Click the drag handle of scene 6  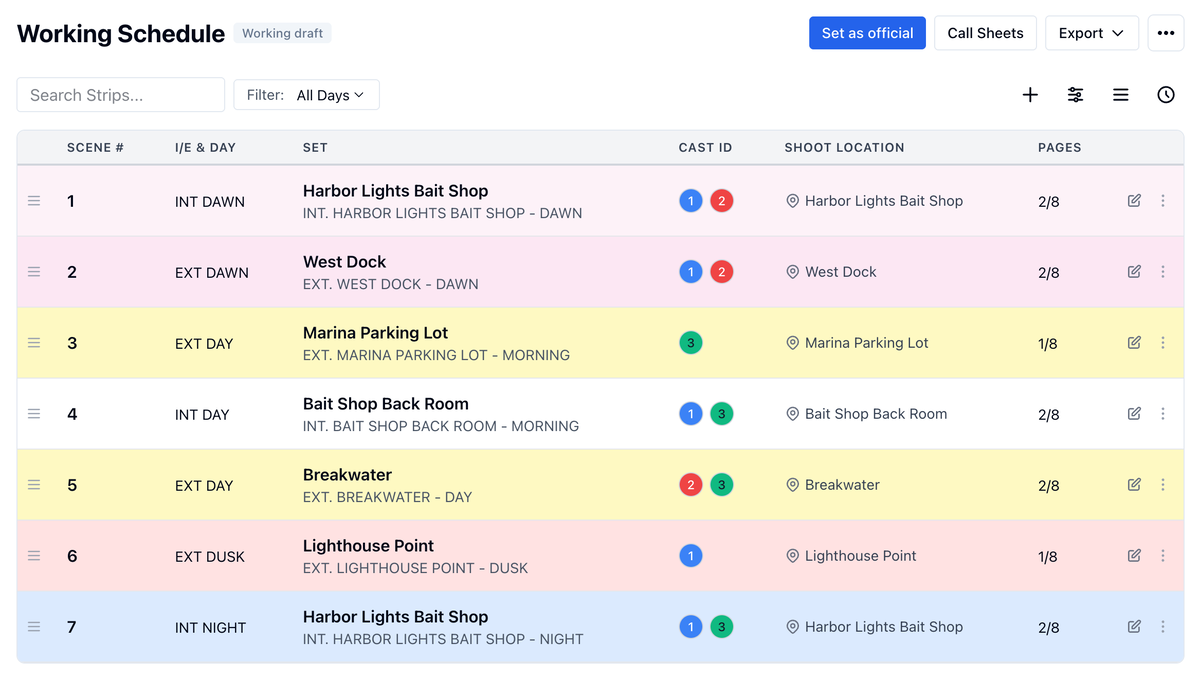pyautogui.click(x=34, y=556)
